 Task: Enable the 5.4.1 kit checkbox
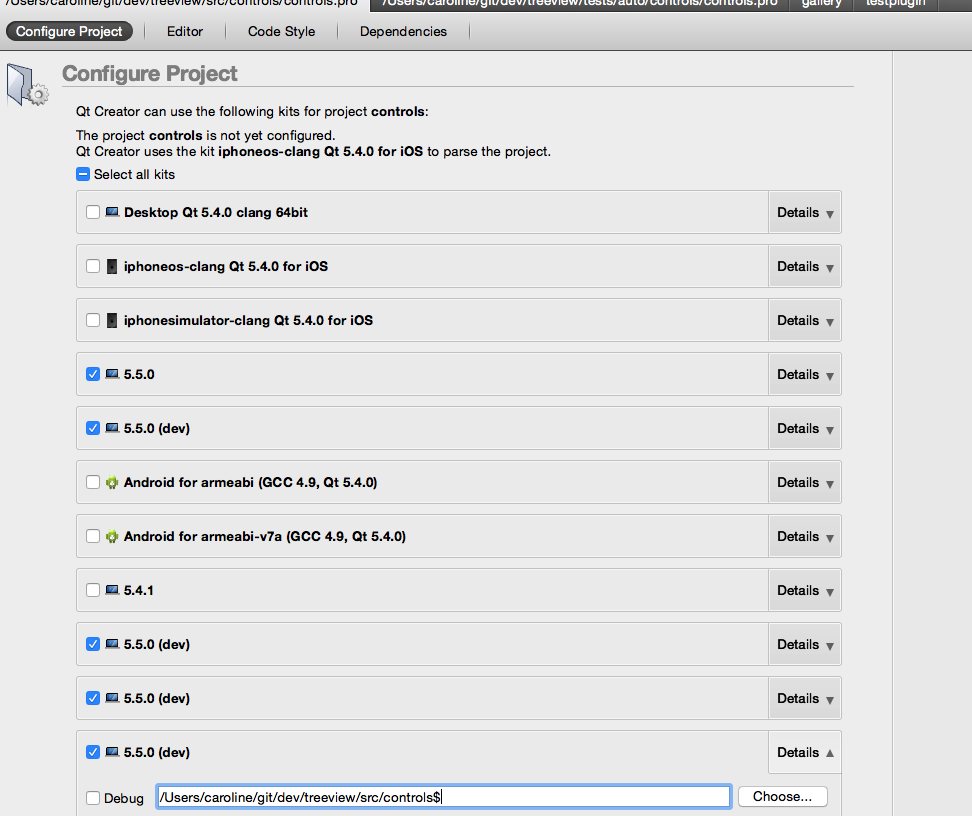point(93,591)
